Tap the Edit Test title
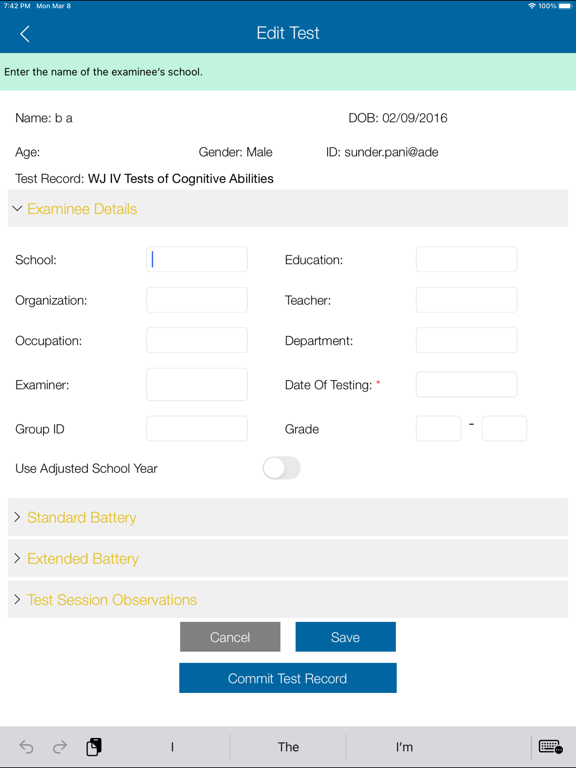576x768 pixels. (288, 33)
